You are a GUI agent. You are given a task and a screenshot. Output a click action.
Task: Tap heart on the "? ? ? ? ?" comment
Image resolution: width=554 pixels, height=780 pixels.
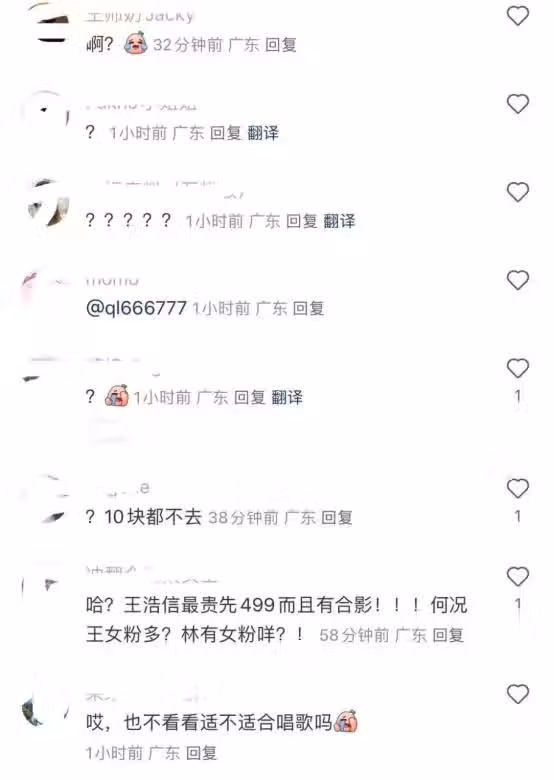point(518,192)
